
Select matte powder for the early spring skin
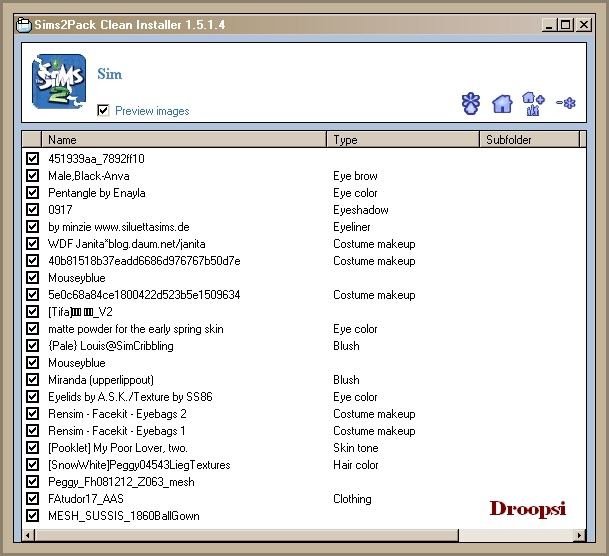point(136,329)
